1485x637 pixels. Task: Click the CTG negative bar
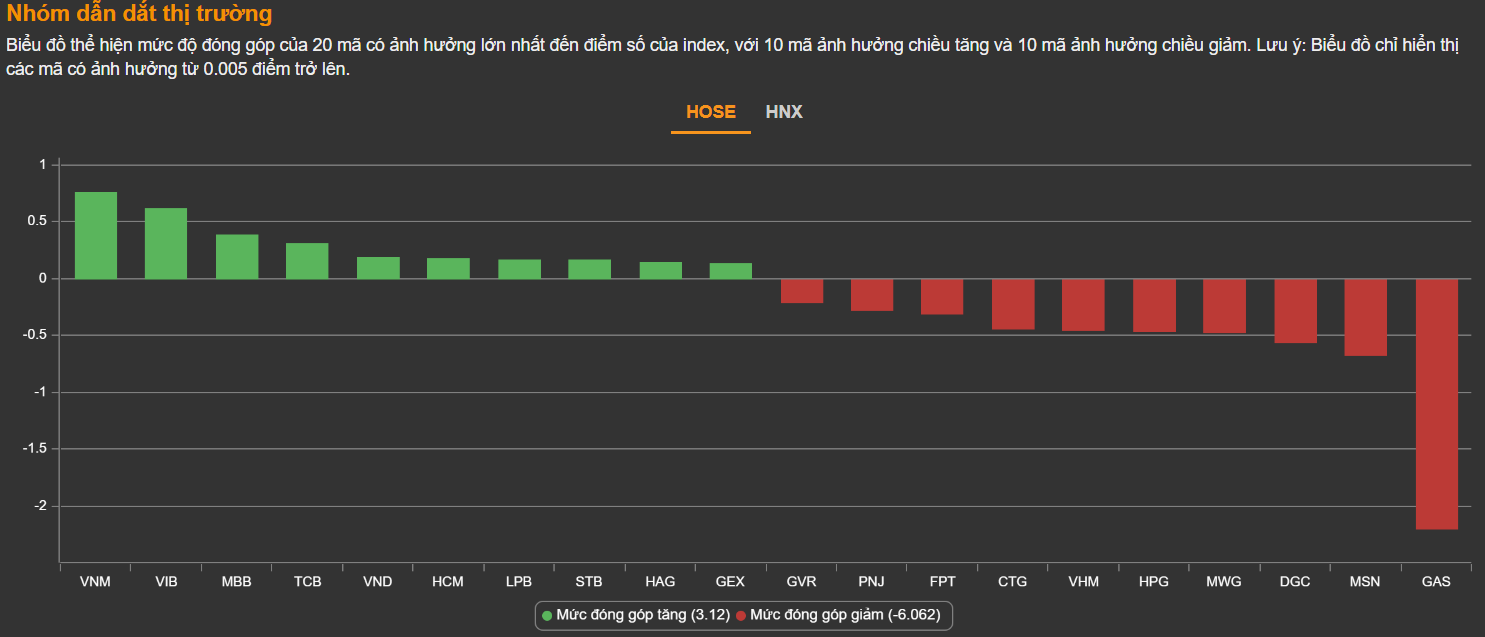point(1013,303)
